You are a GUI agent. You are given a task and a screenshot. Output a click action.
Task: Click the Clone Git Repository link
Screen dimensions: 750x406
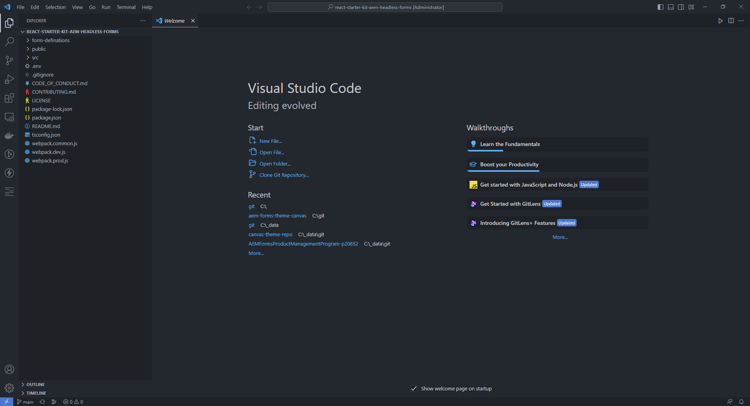pos(284,175)
